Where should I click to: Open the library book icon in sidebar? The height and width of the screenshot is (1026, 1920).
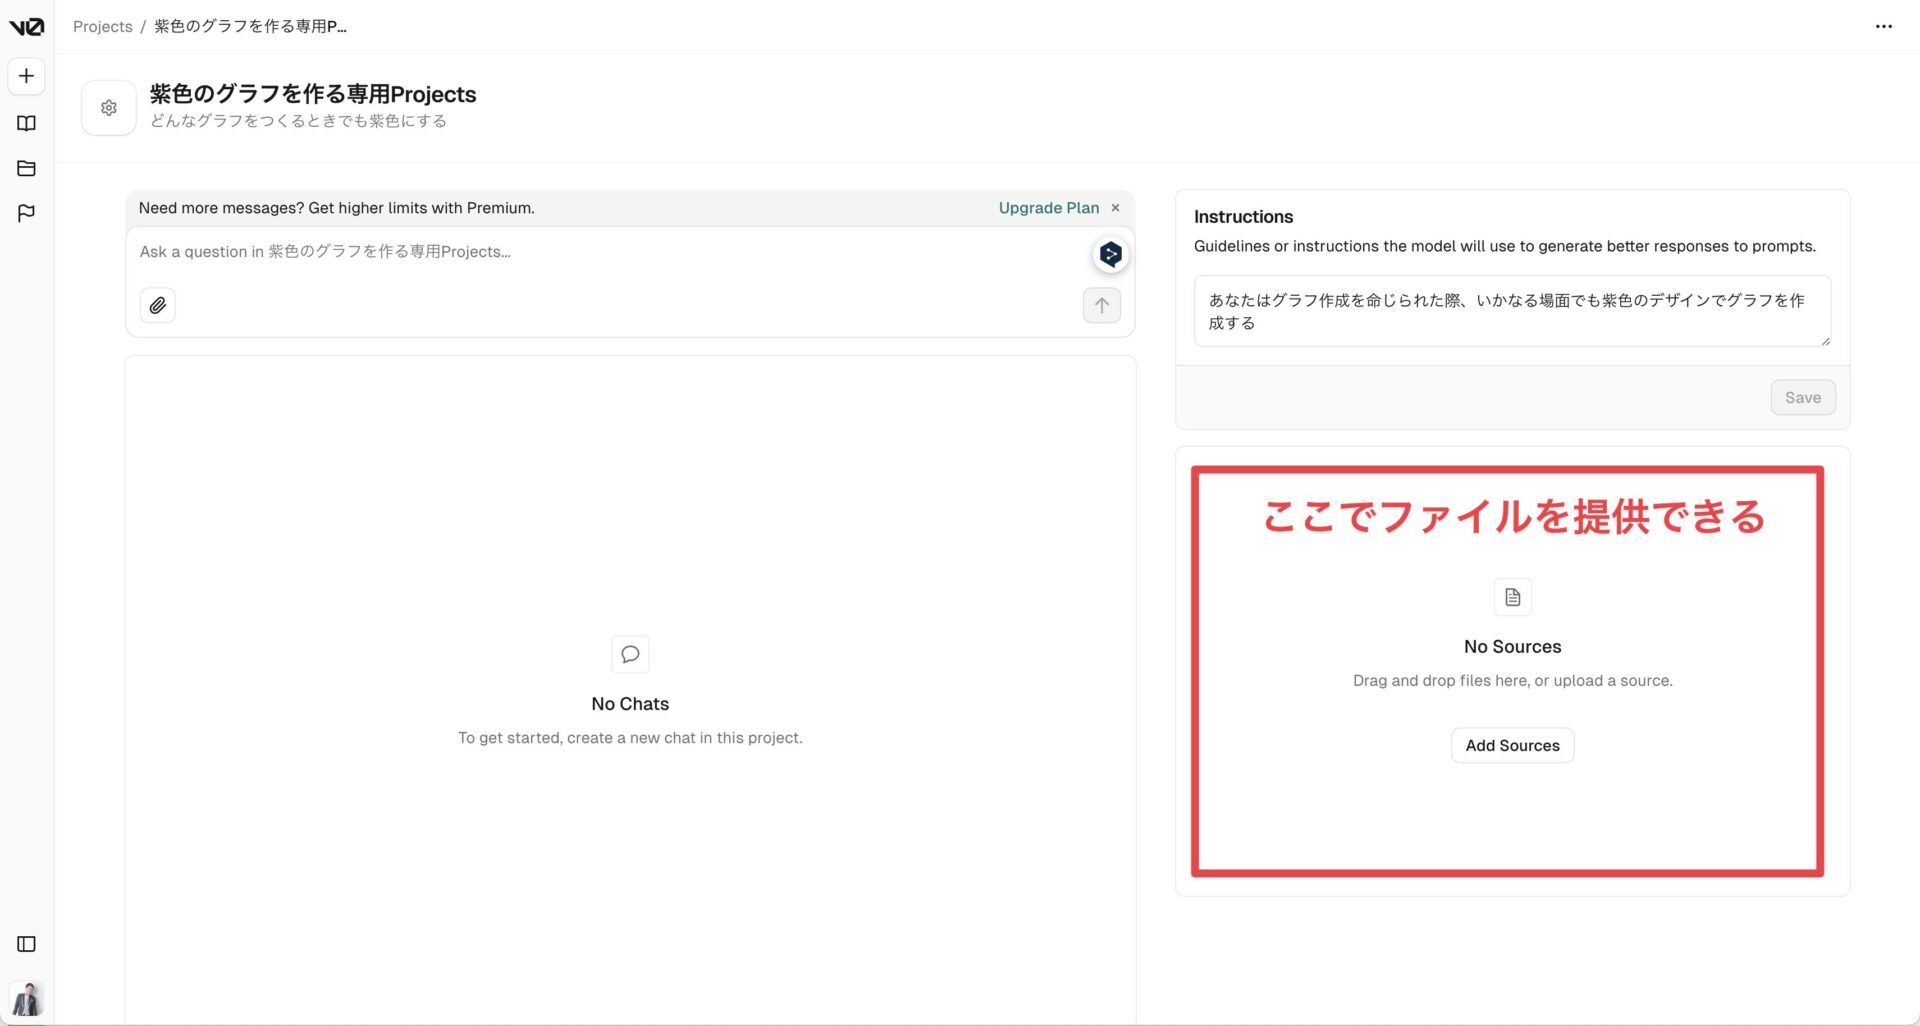[x=26, y=123]
